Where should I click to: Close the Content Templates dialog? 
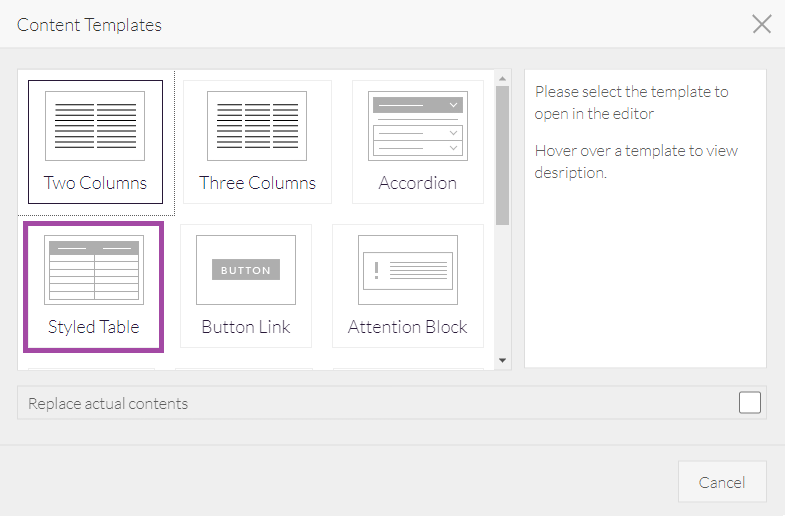pyautogui.click(x=762, y=24)
